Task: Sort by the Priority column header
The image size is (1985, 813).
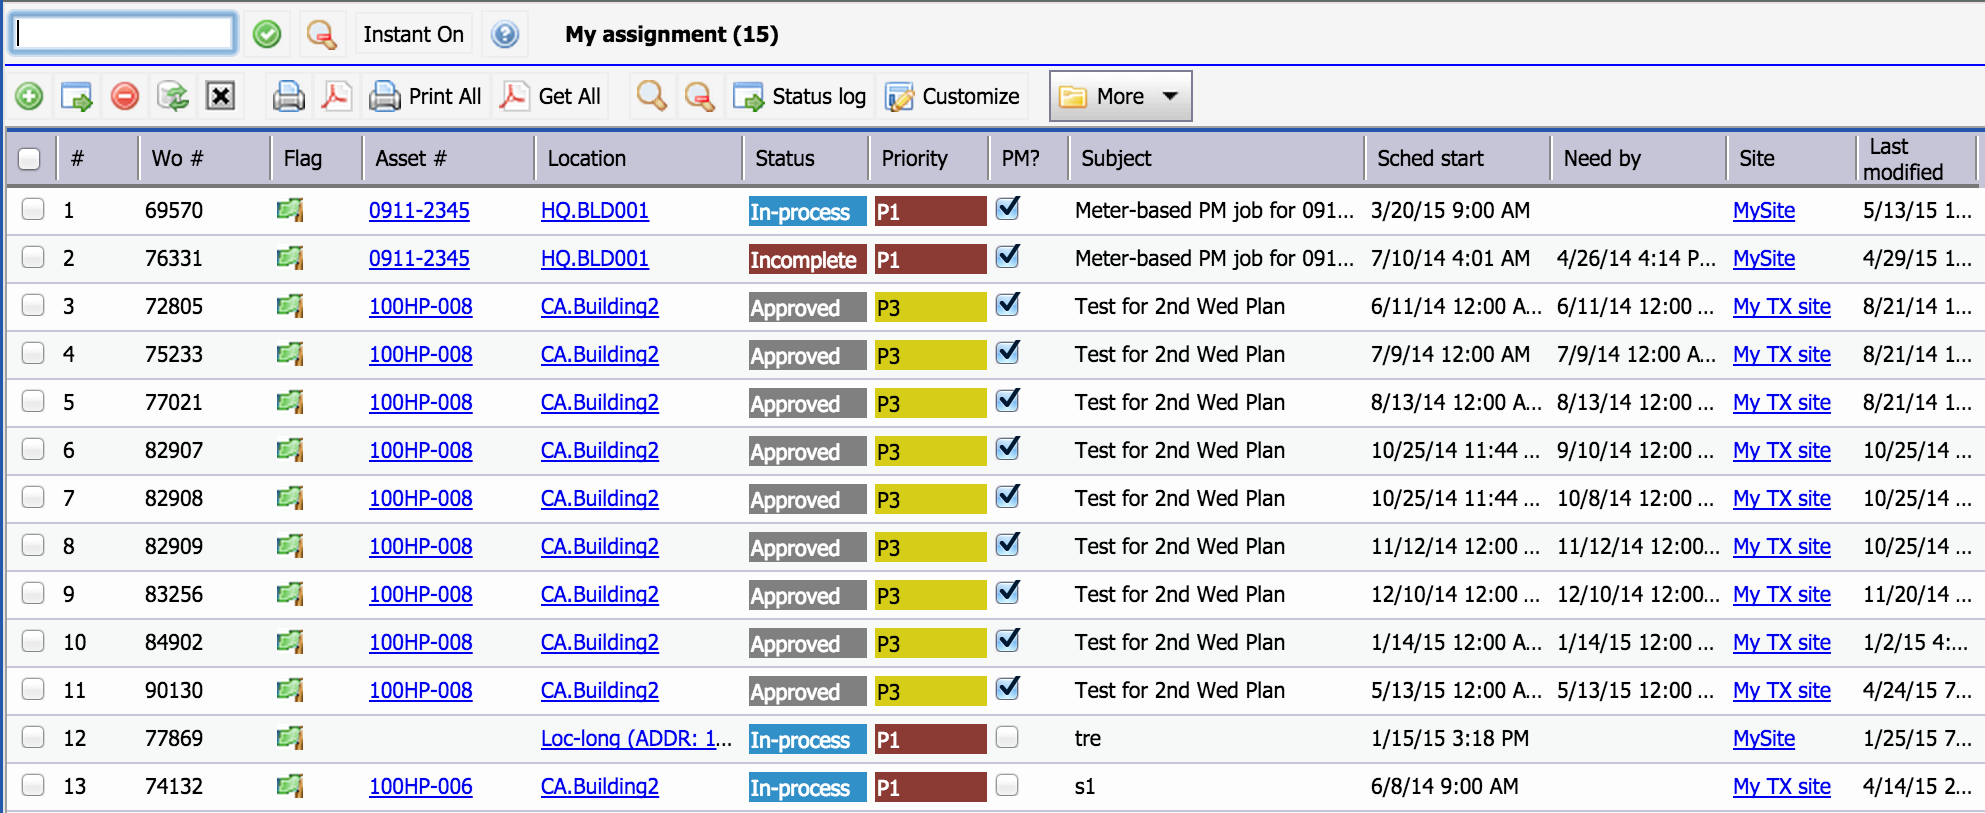Action: click(x=914, y=158)
